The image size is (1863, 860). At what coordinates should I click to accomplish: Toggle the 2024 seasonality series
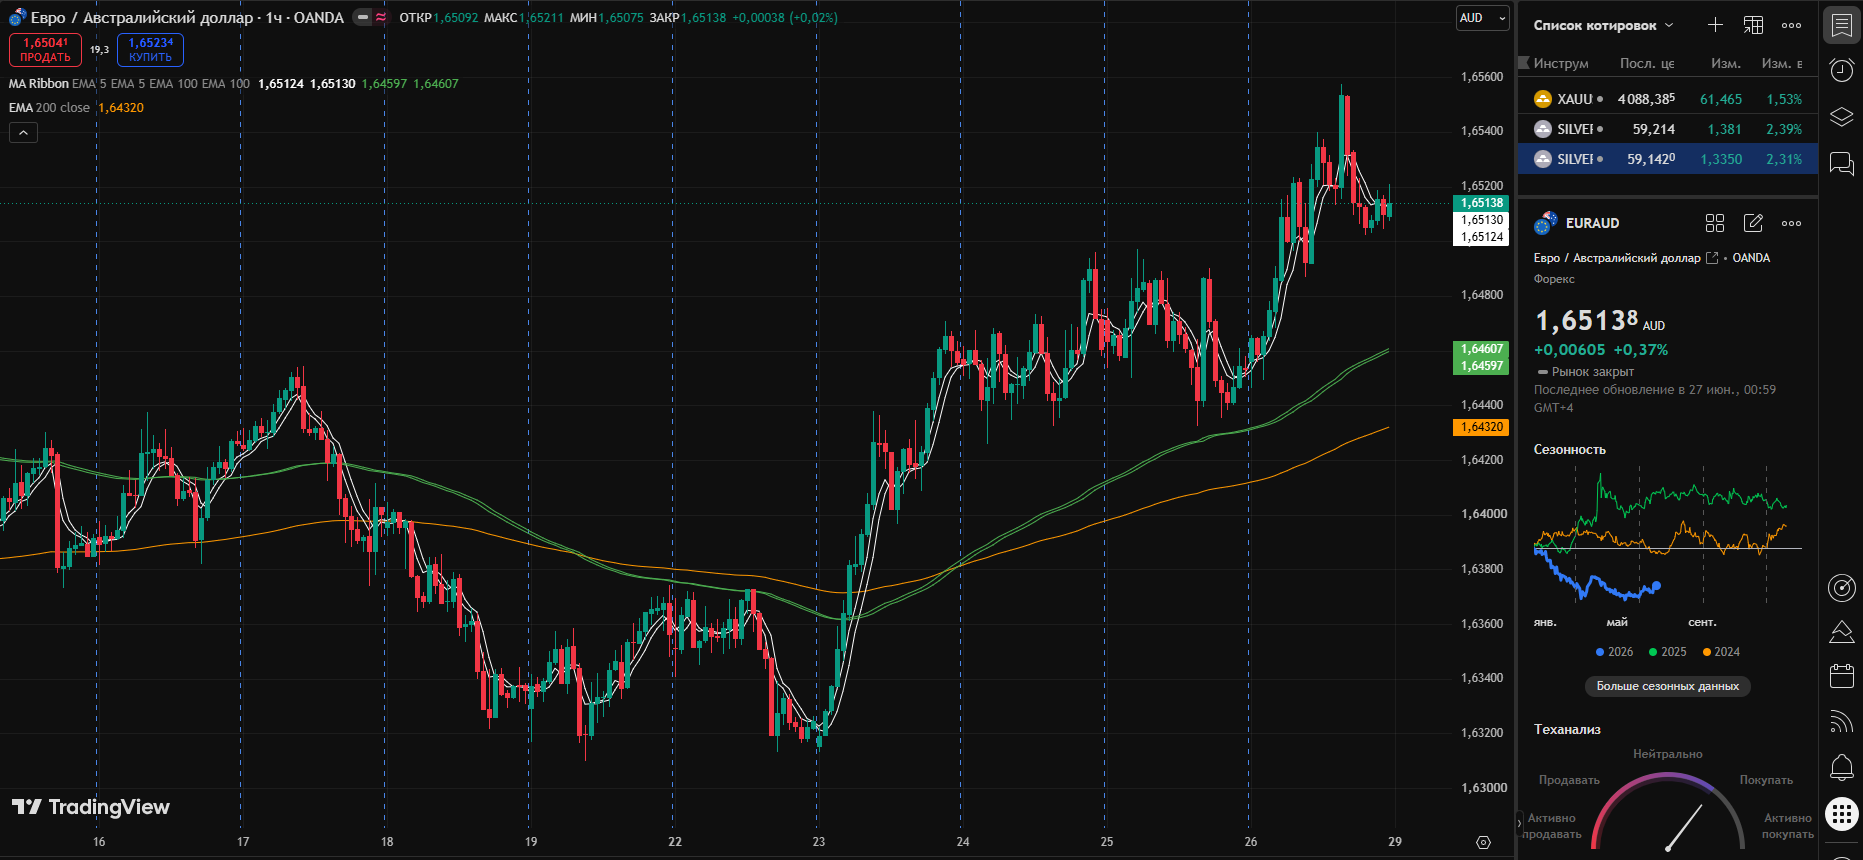pos(1721,652)
